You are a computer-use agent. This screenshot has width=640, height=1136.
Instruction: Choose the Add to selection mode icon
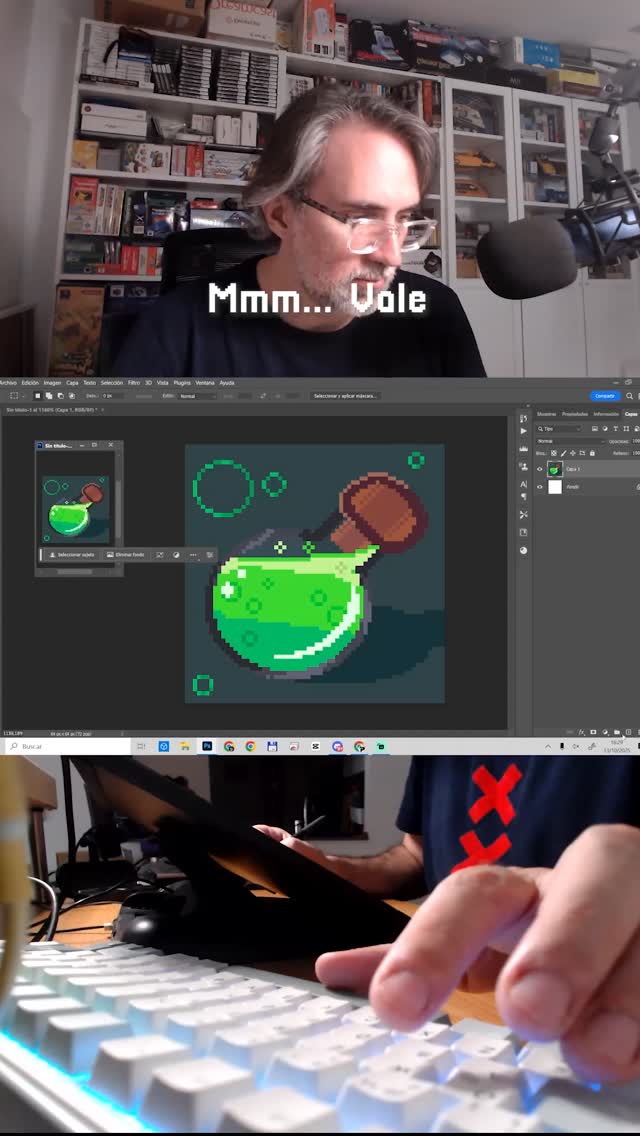pos(49,396)
